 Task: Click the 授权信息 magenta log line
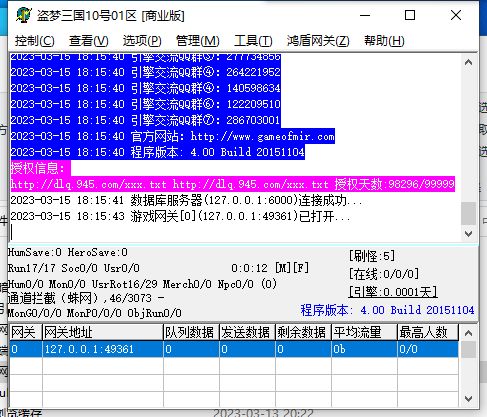click(40, 168)
